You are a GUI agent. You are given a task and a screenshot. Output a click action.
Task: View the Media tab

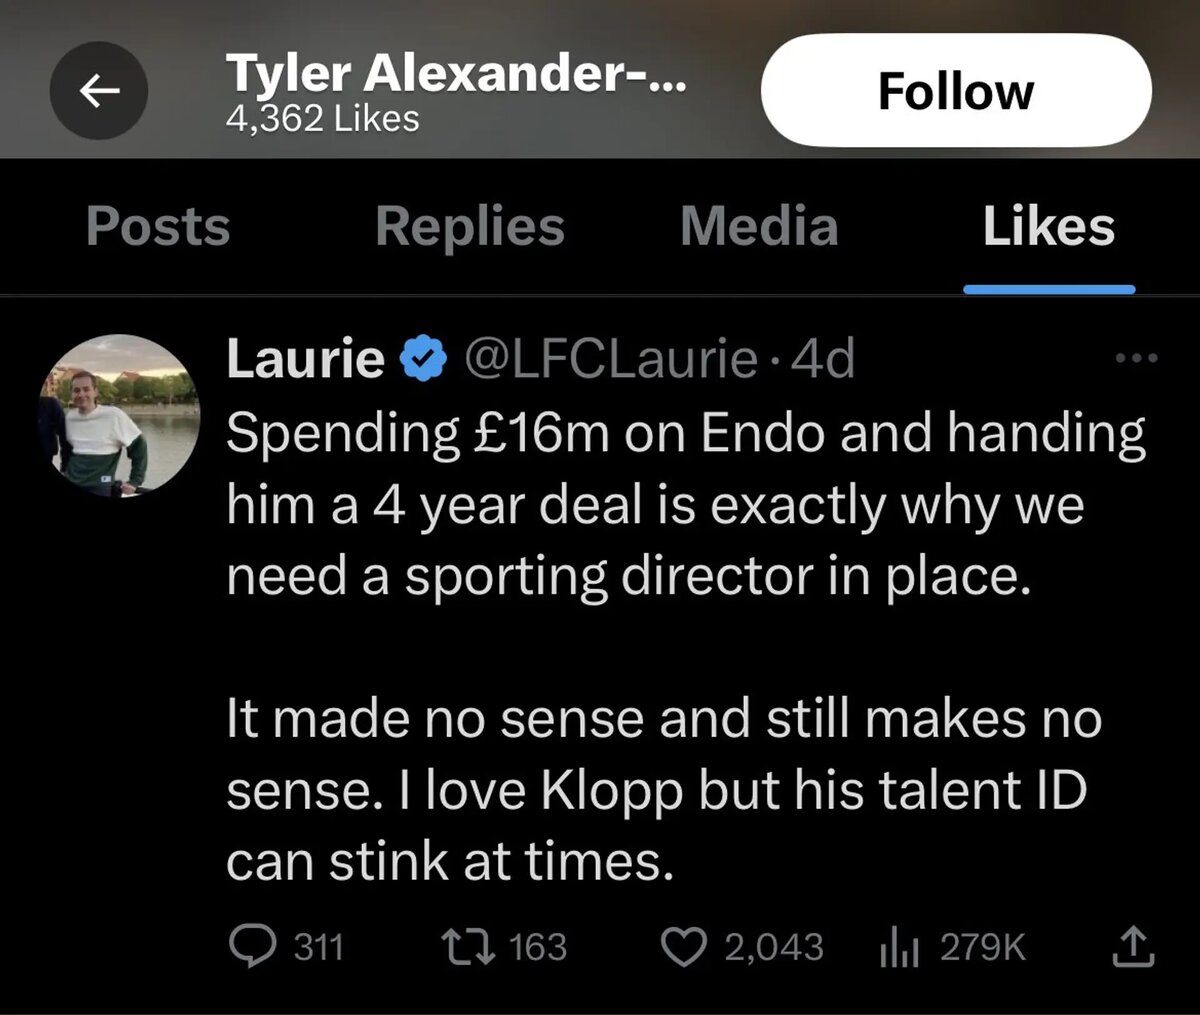pyautogui.click(x=759, y=226)
